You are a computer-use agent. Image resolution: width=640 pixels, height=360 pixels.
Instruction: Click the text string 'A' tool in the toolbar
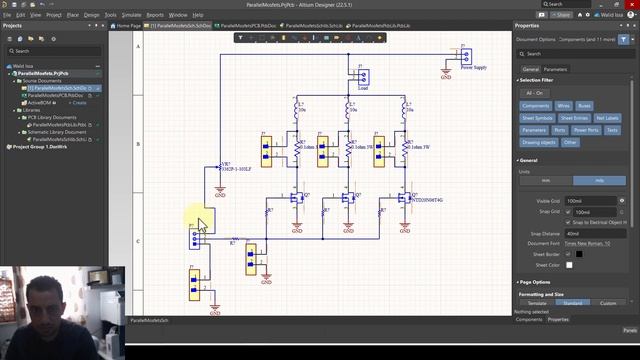coord(359,38)
